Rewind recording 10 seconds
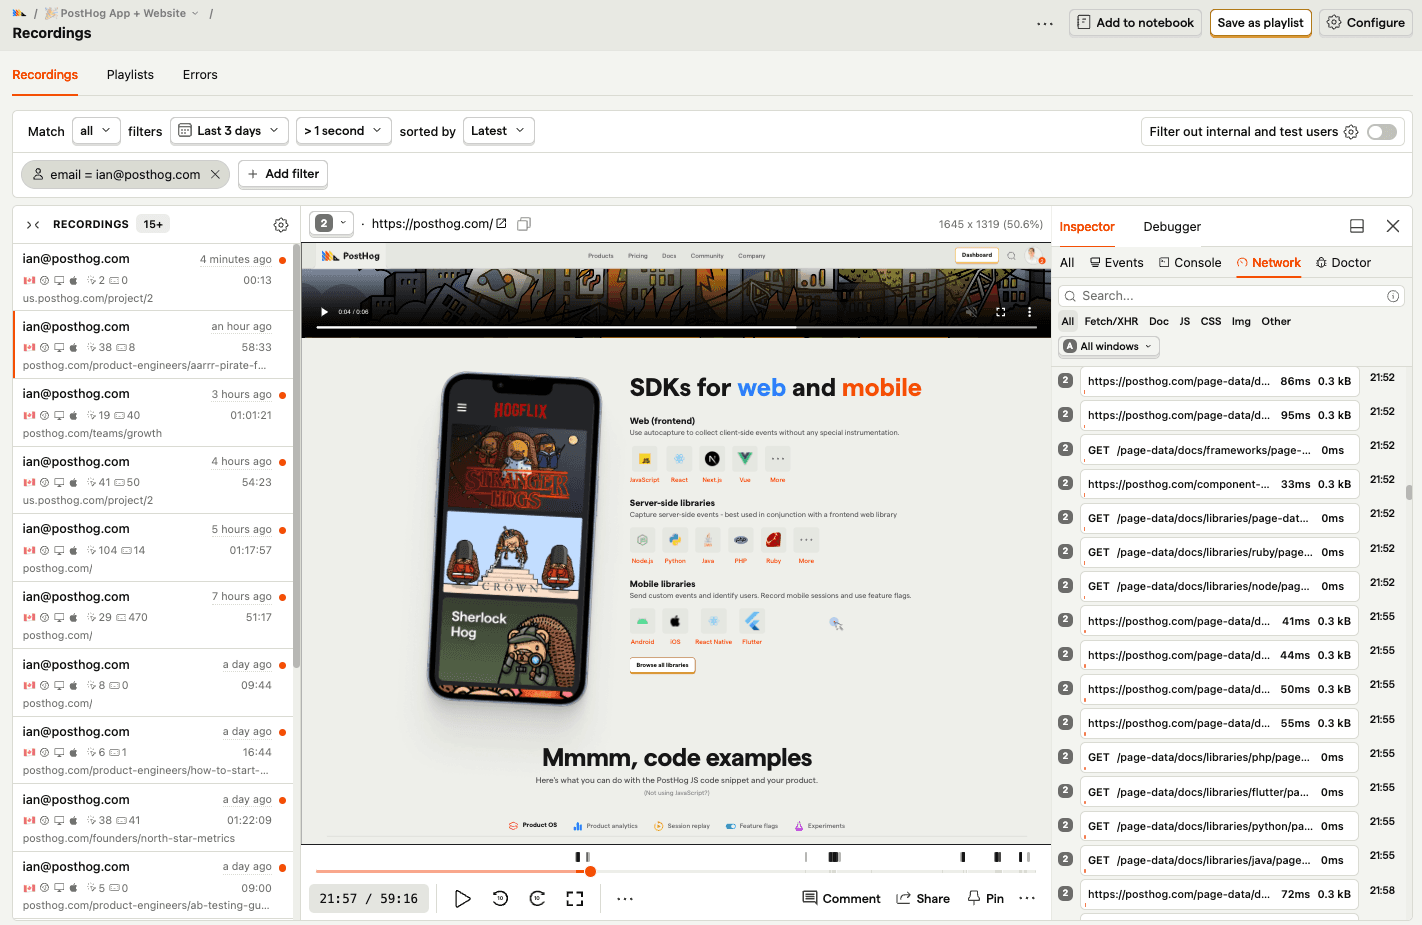The image size is (1422, 925). click(x=500, y=898)
